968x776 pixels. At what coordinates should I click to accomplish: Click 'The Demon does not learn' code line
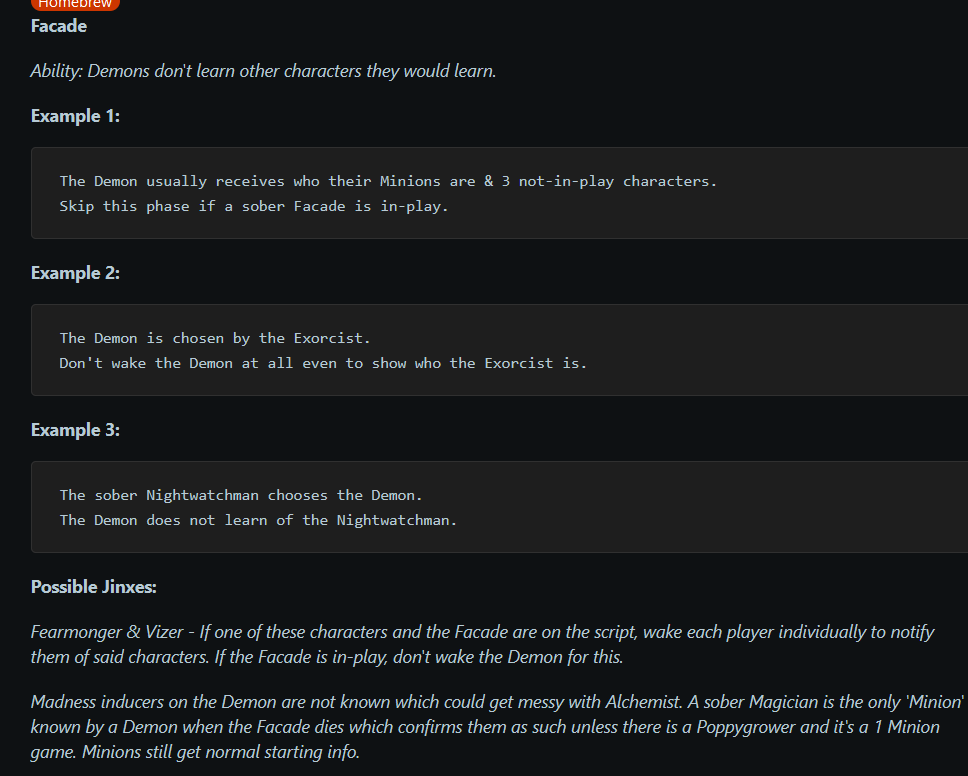click(258, 520)
